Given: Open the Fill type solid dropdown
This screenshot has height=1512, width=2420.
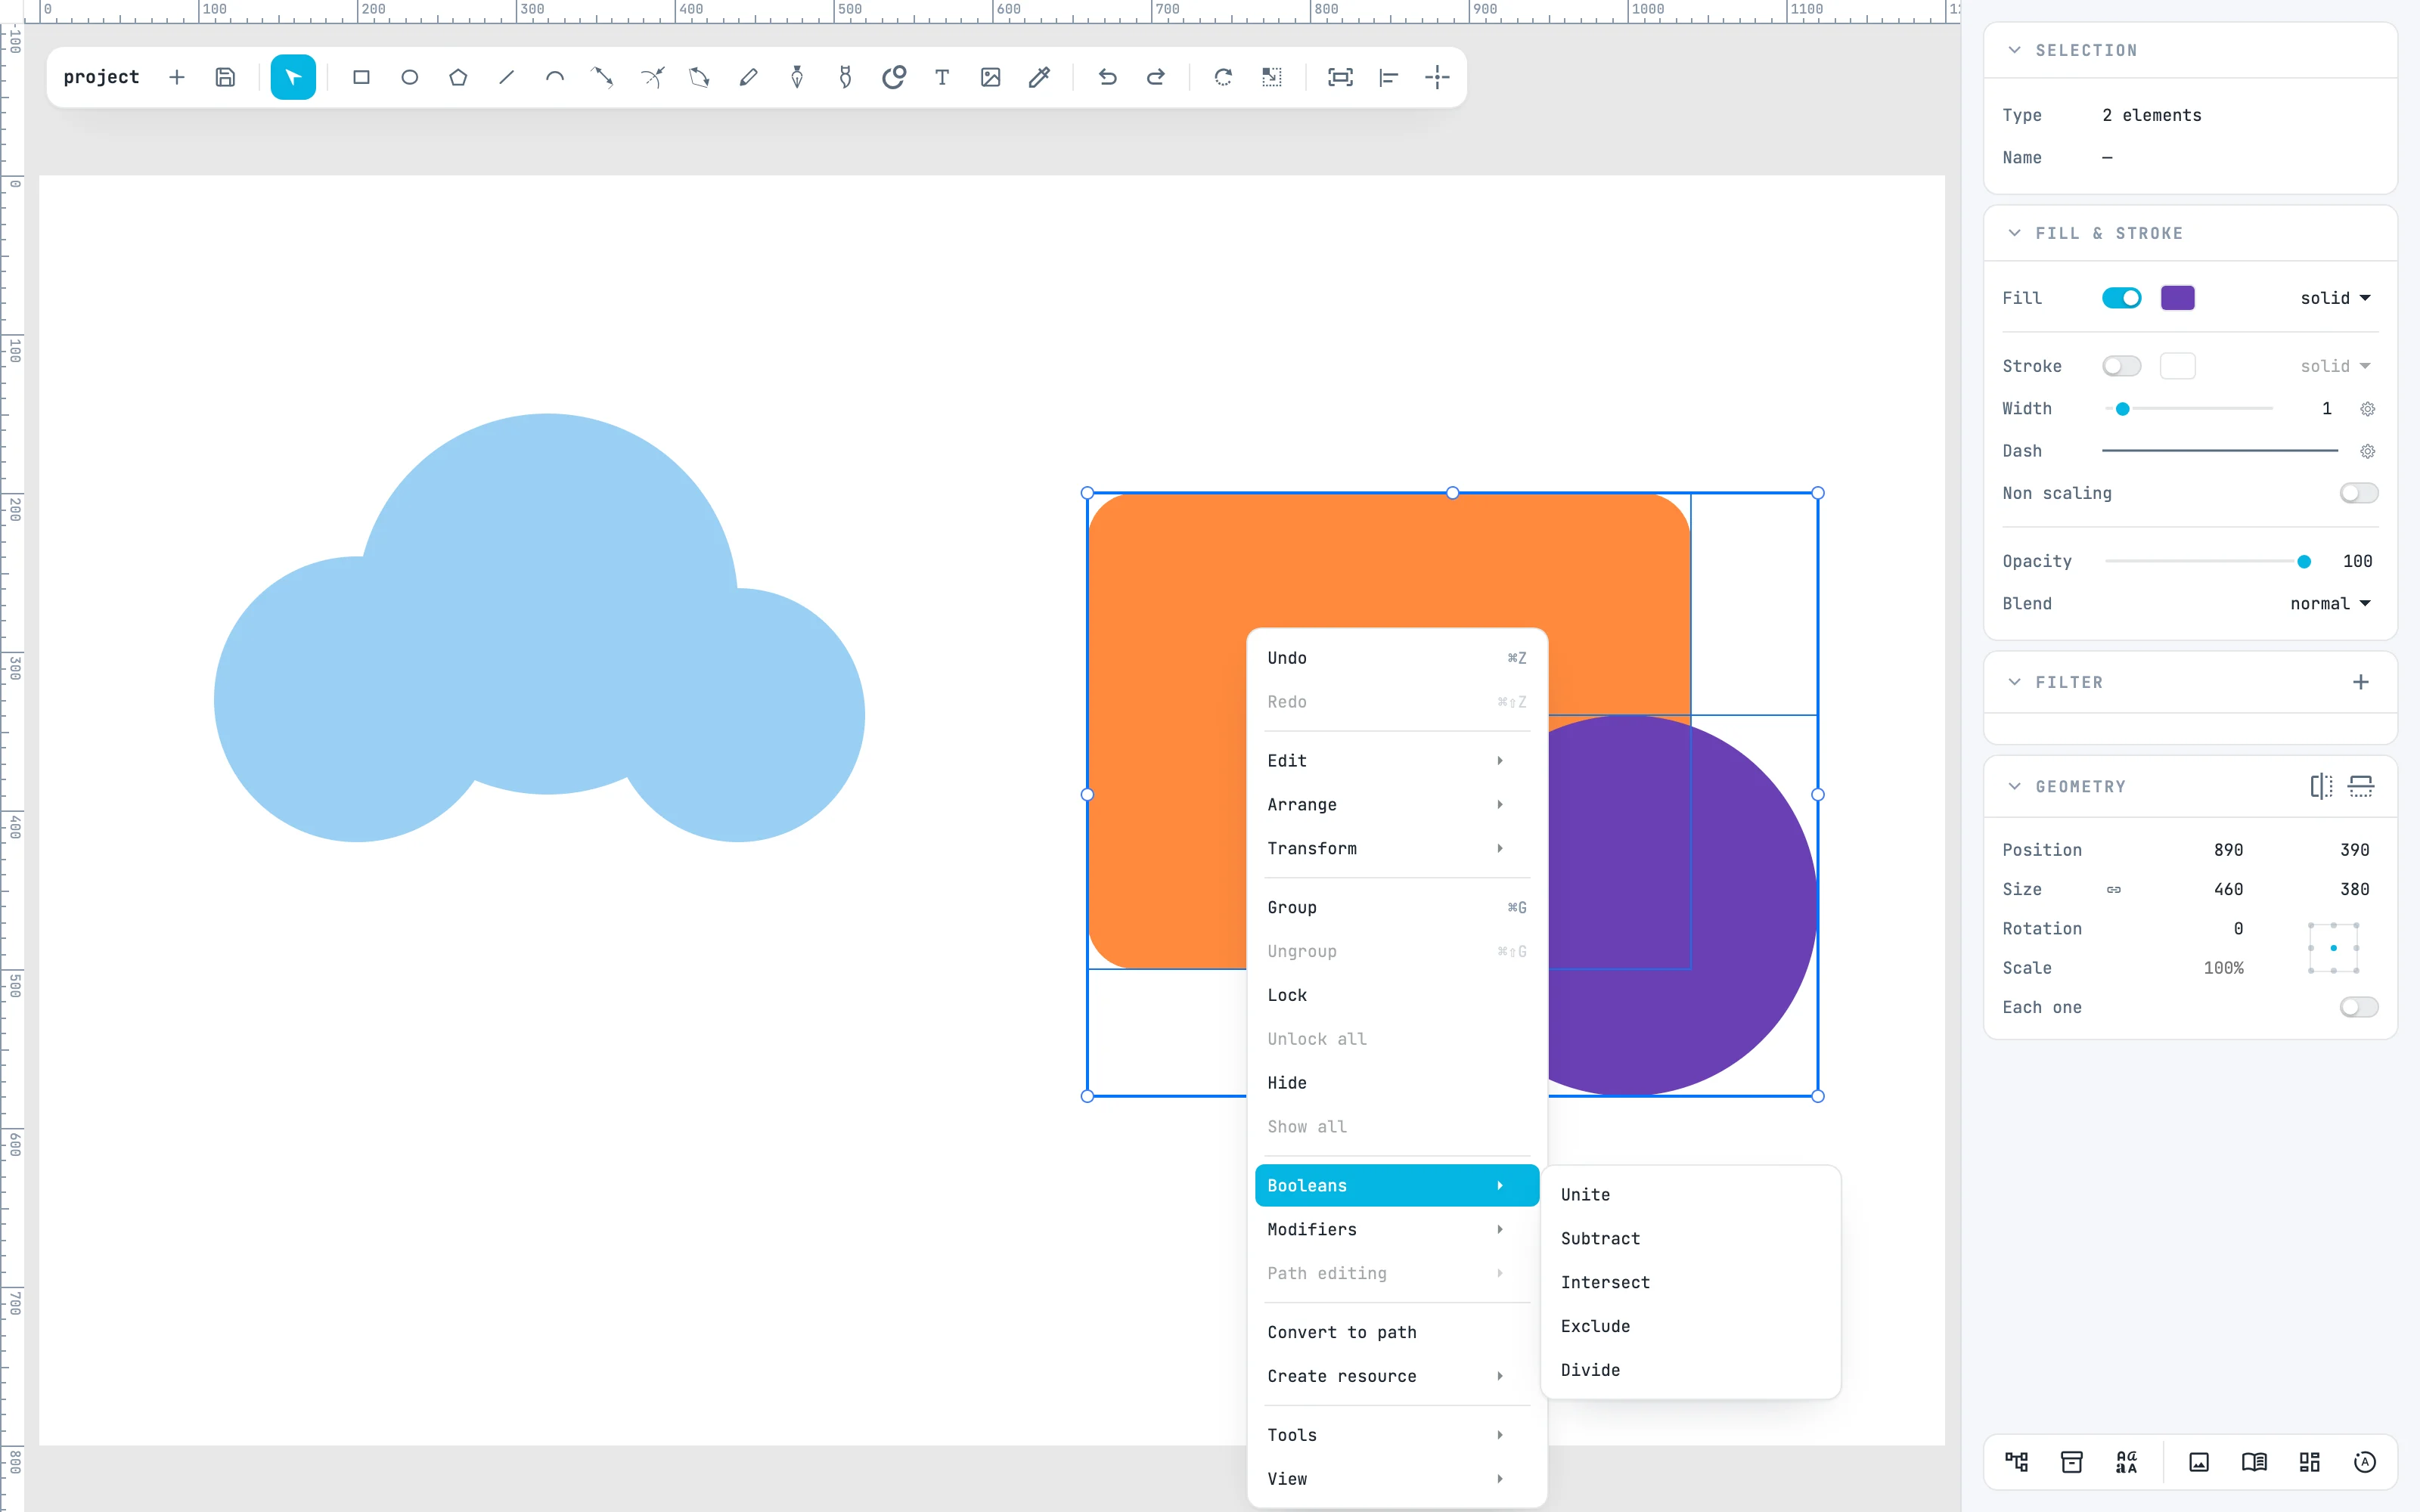Looking at the screenshot, I should (2335, 298).
